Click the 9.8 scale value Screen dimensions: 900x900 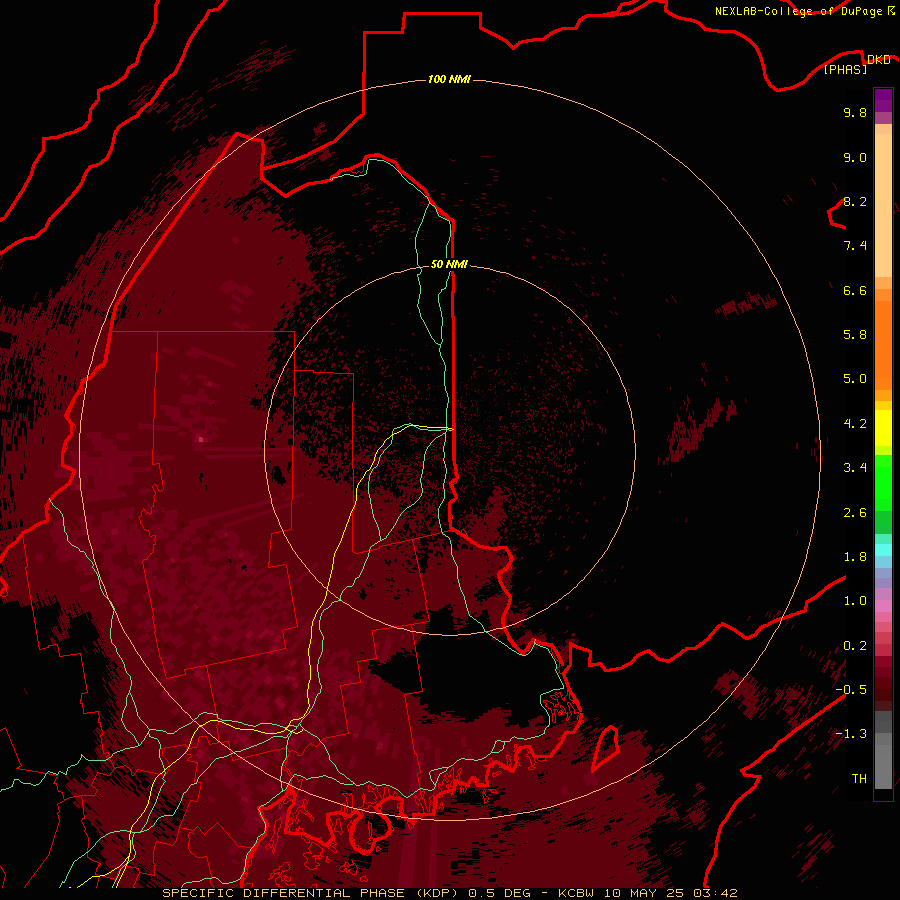coord(855,112)
